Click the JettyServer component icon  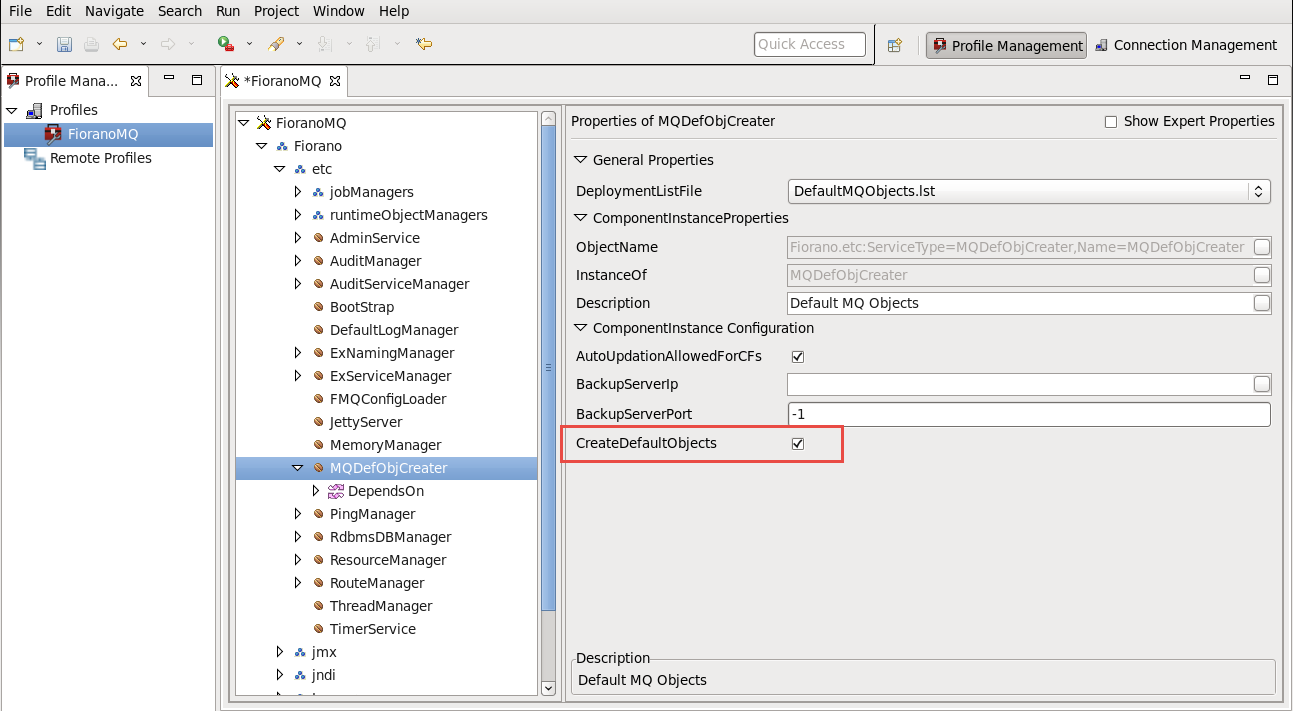point(318,422)
